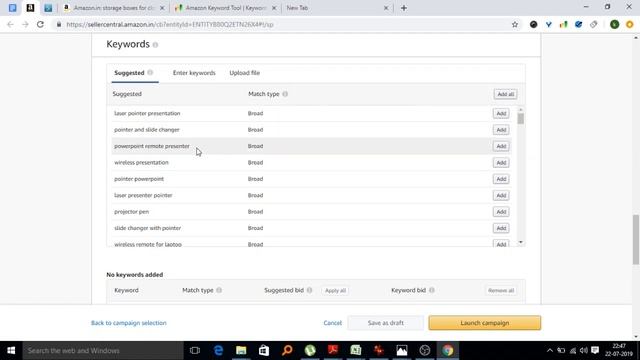This screenshot has width=640, height=360.
Task: Switch to the Suggested keywords tab
Action: coord(129,73)
